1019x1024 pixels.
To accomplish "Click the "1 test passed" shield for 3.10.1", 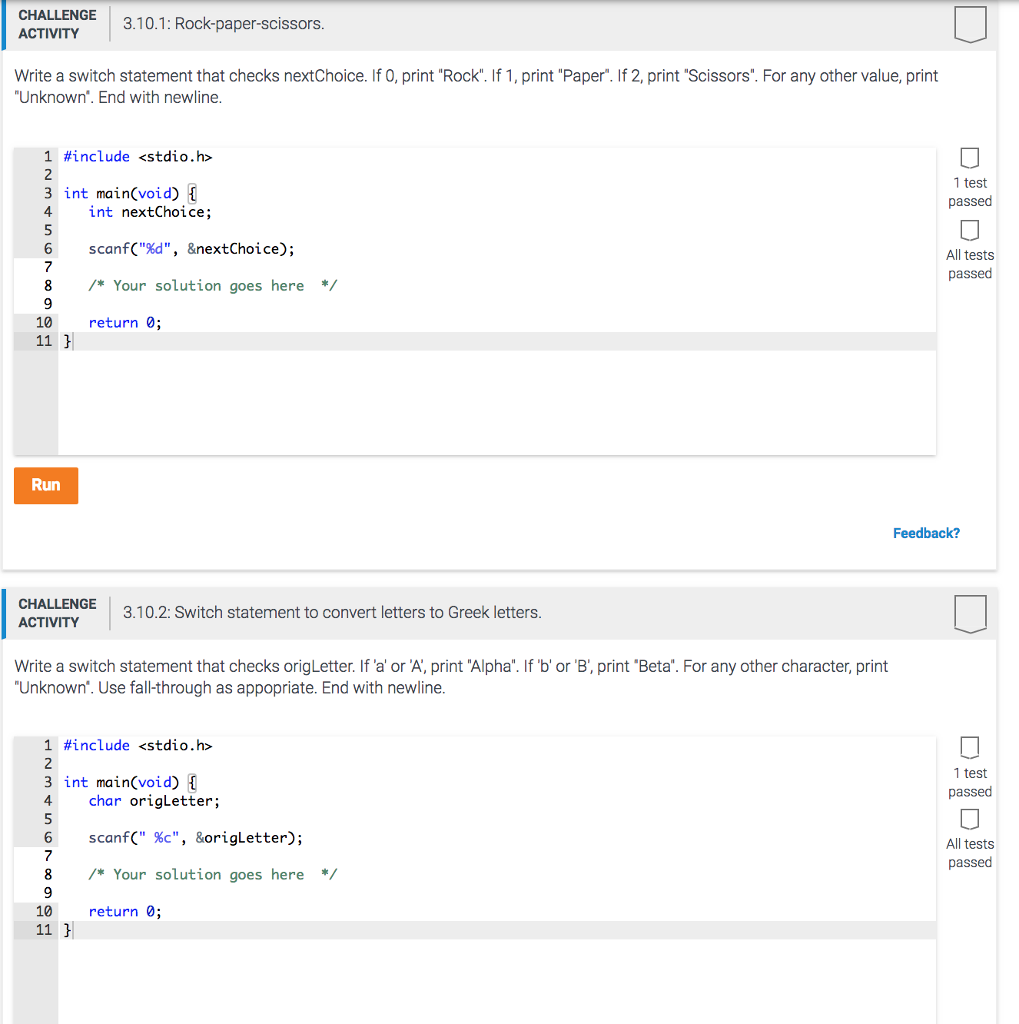I will (969, 174).
